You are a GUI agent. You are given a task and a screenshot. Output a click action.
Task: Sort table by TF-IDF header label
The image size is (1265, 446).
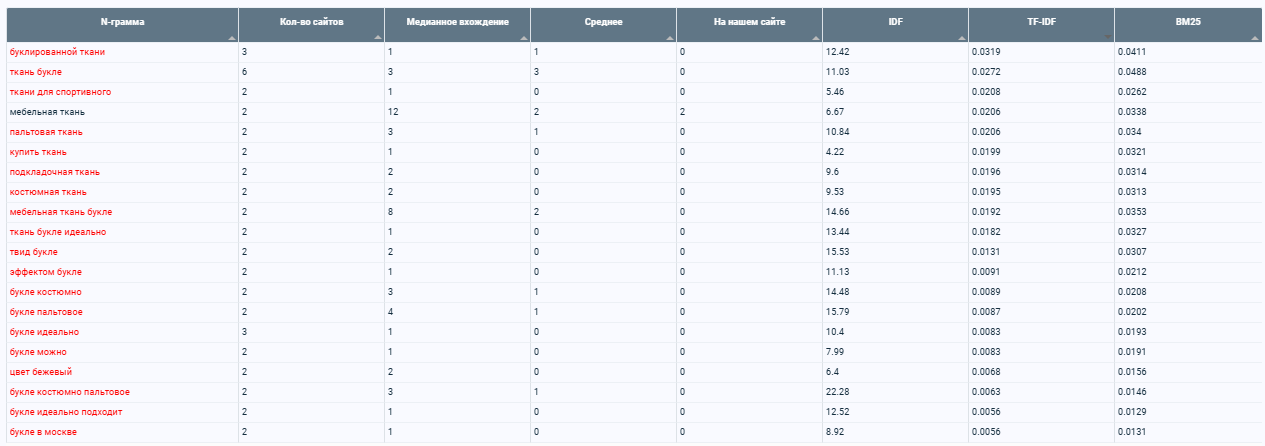(x=1042, y=21)
